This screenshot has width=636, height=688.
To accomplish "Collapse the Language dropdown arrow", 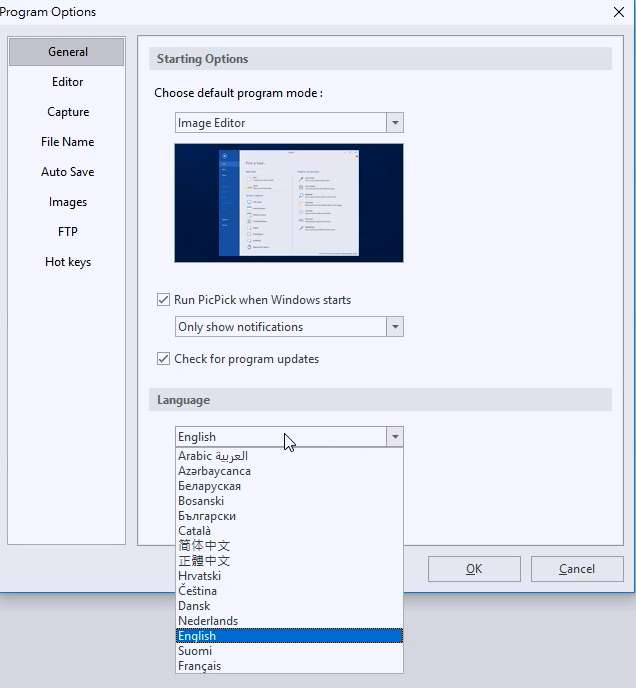I will [395, 437].
